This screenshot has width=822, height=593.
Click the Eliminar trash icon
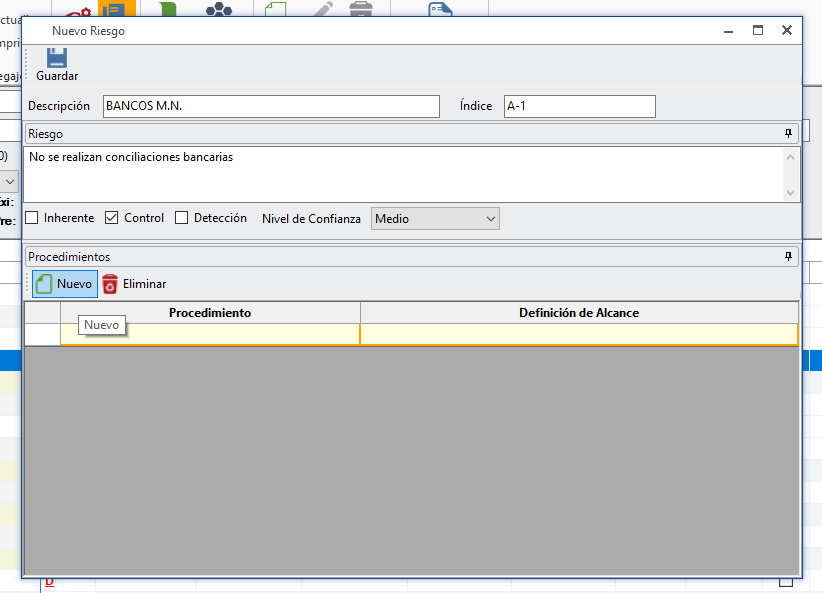(x=110, y=284)
